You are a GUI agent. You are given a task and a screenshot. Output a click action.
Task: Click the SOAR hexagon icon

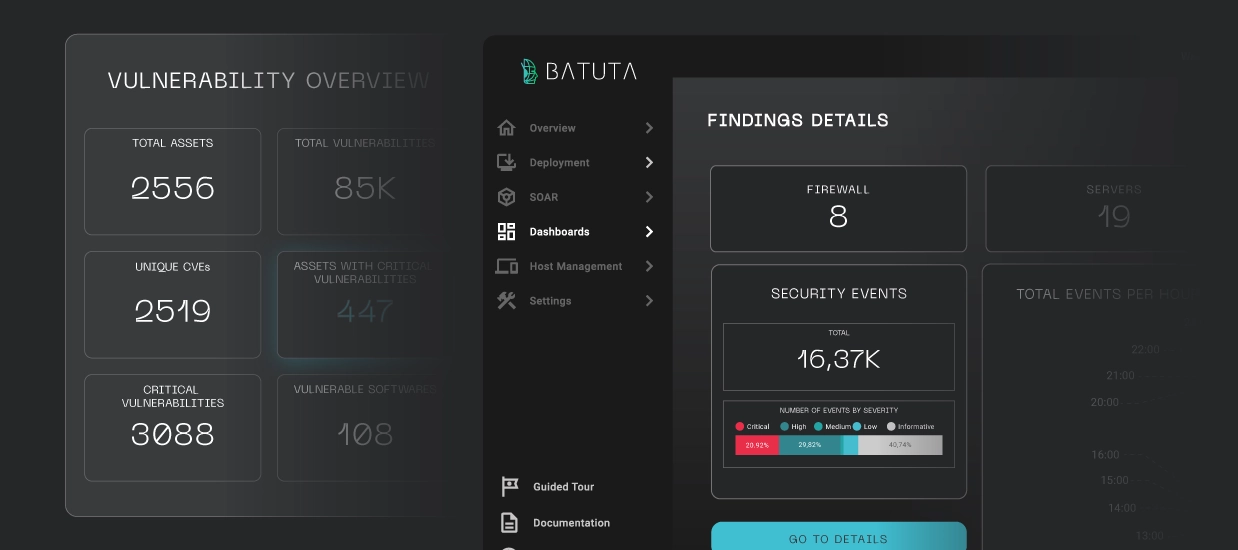[506, 197]
